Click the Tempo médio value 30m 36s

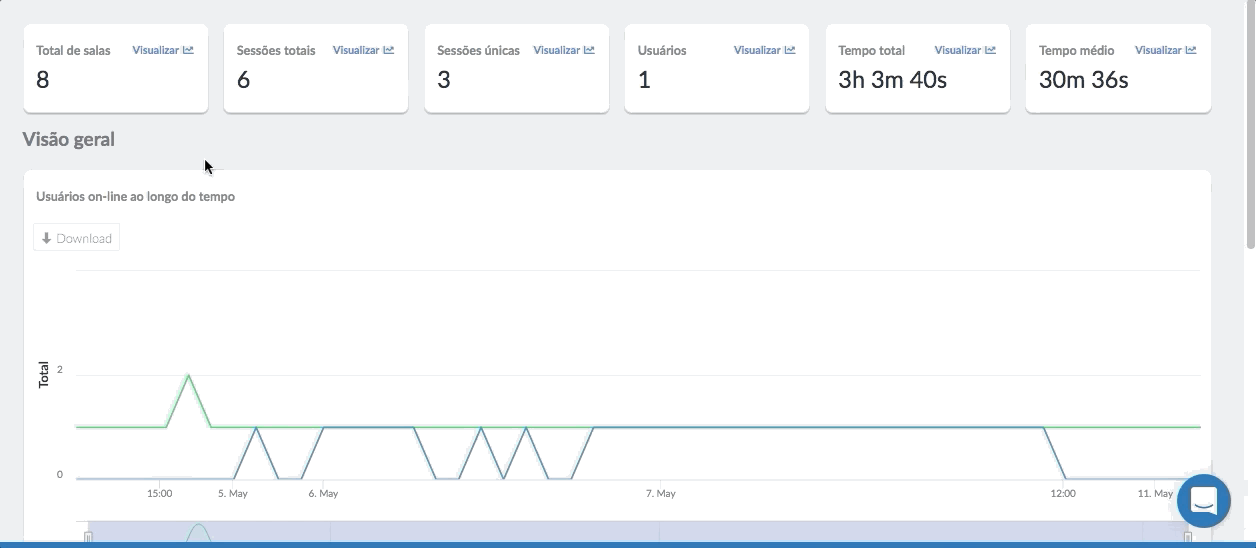(1084, 80)
